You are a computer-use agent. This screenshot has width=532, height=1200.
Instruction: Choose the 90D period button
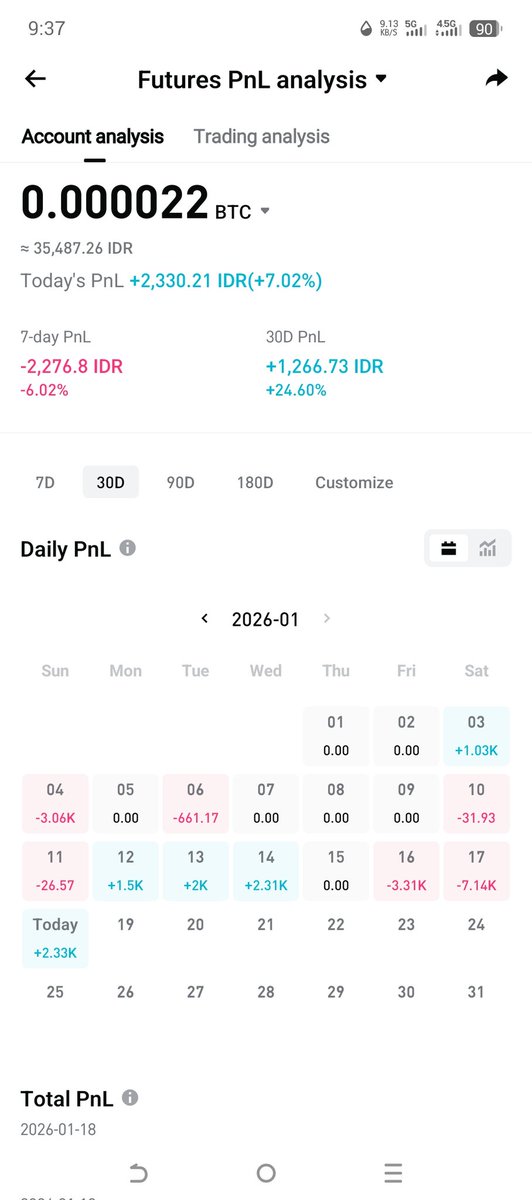(180, 482)
